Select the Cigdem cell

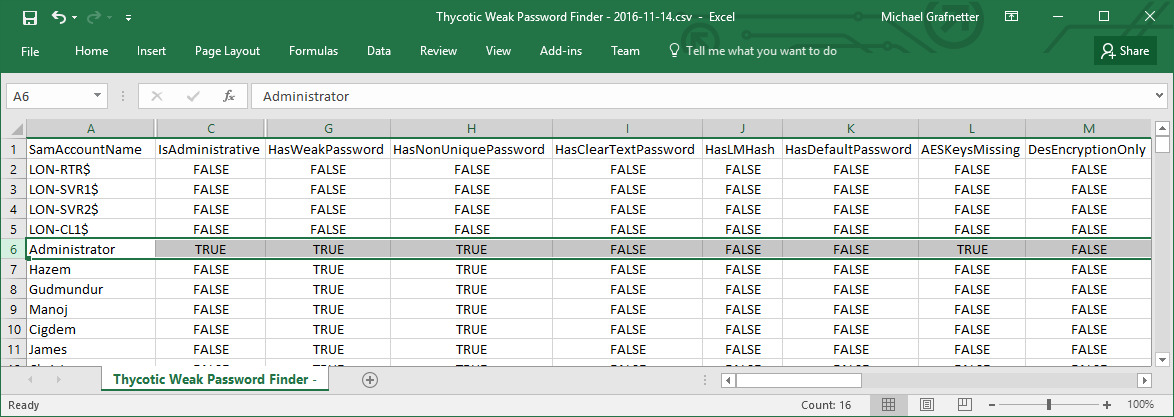91,329
